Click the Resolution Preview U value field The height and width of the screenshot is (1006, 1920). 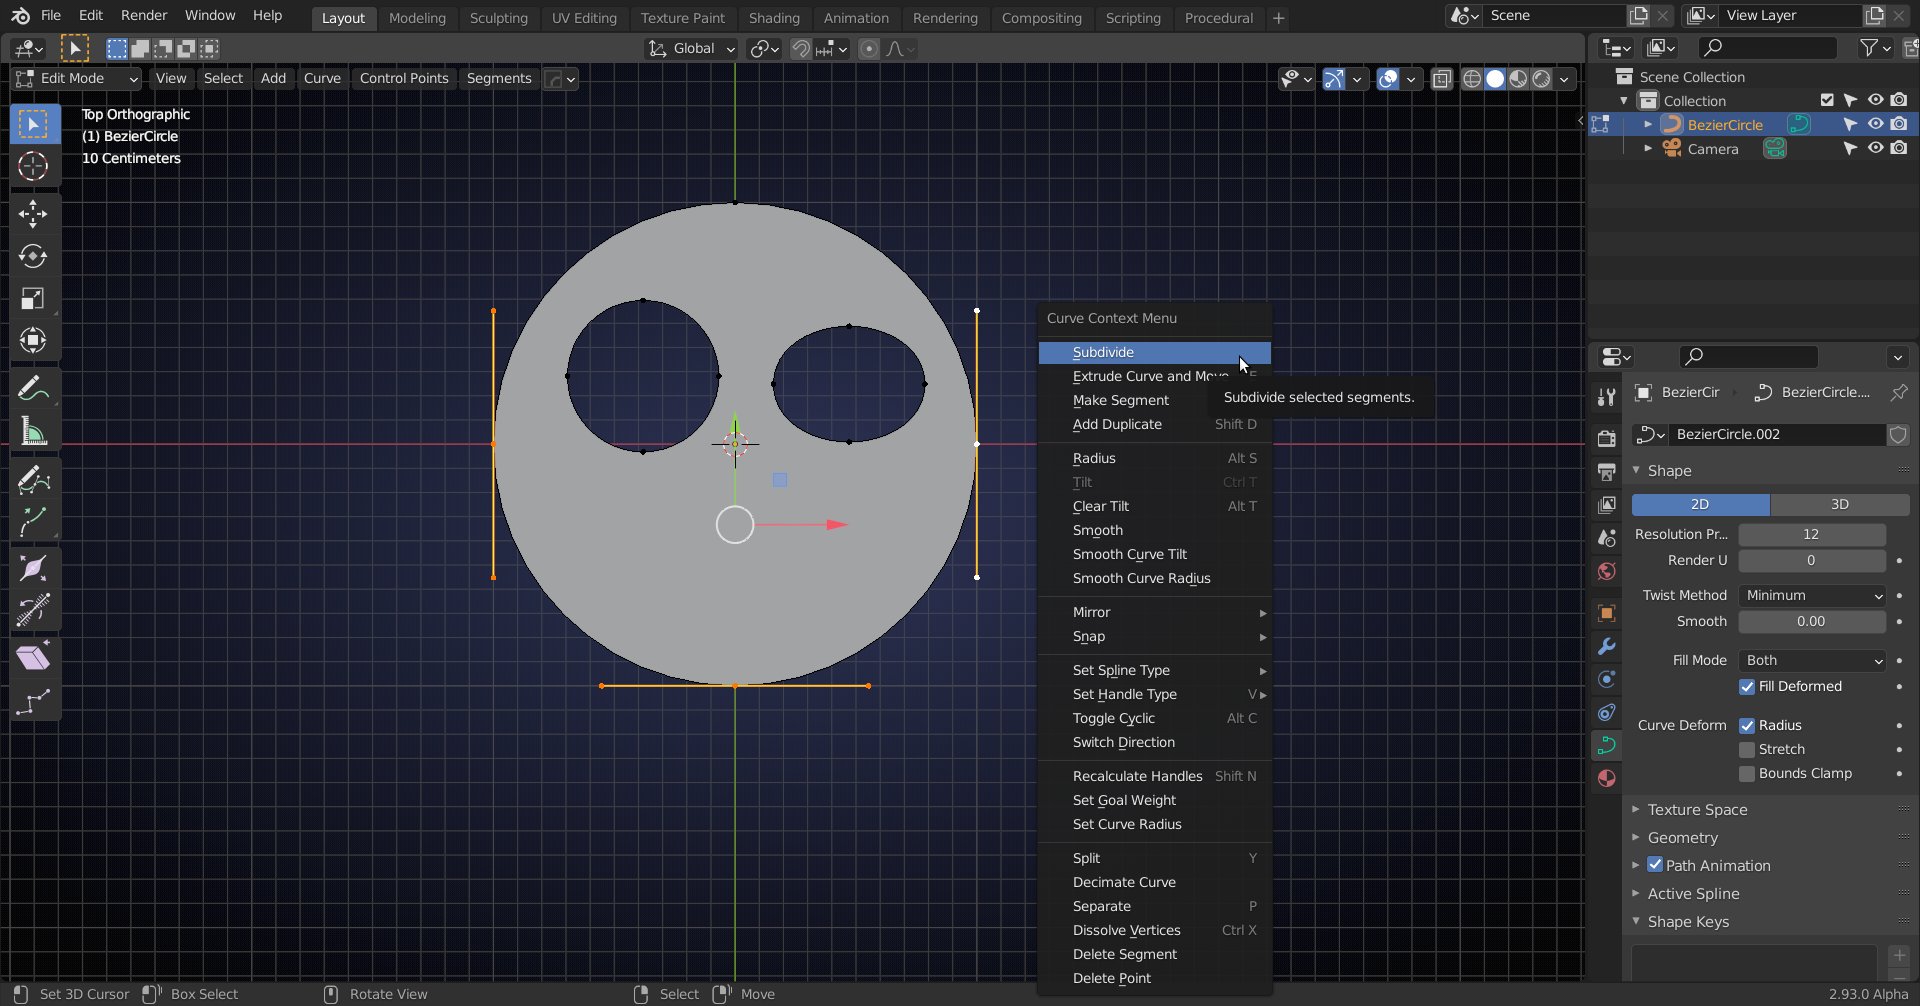point(1811,535)
